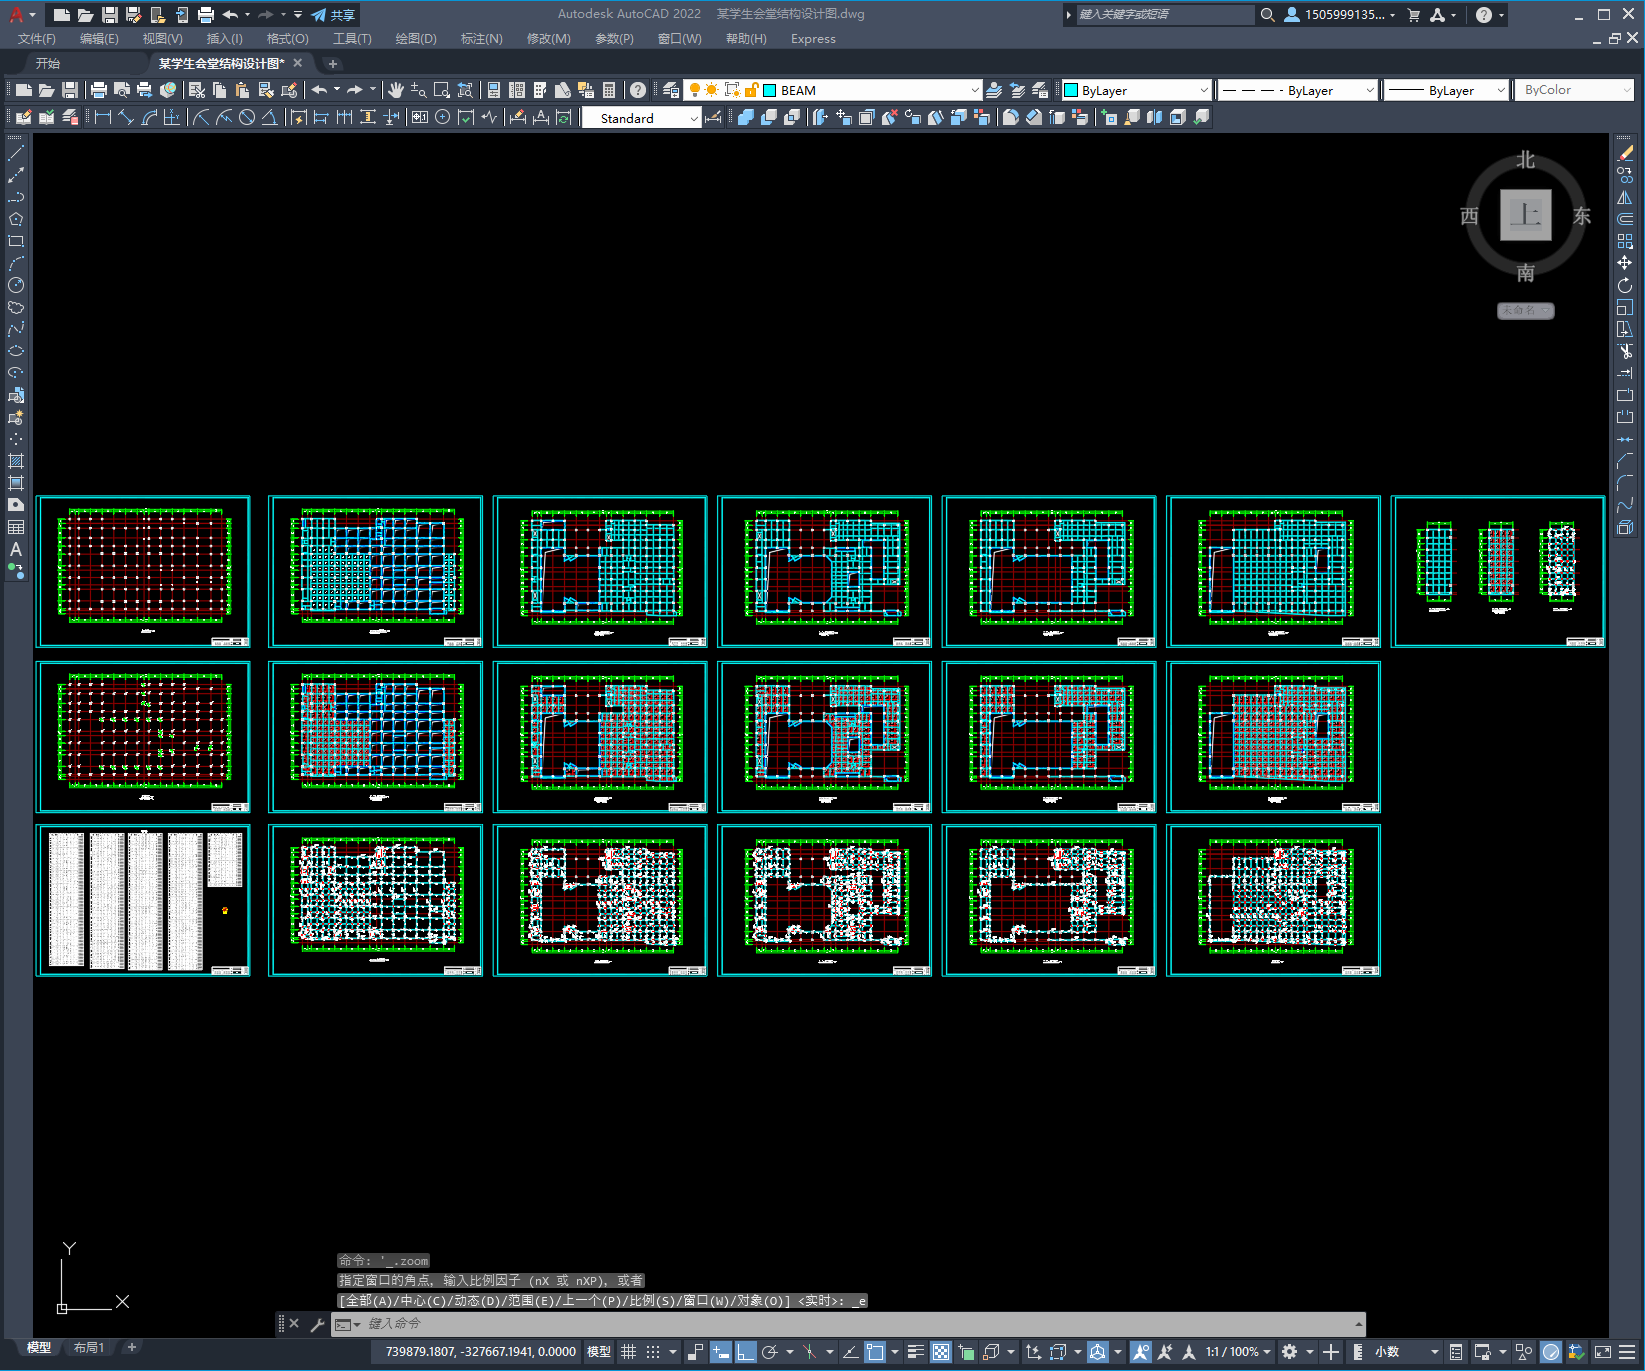Toggle Ortho mode in the status bar
The image size is (1645, 1371).
(746, 1352)
